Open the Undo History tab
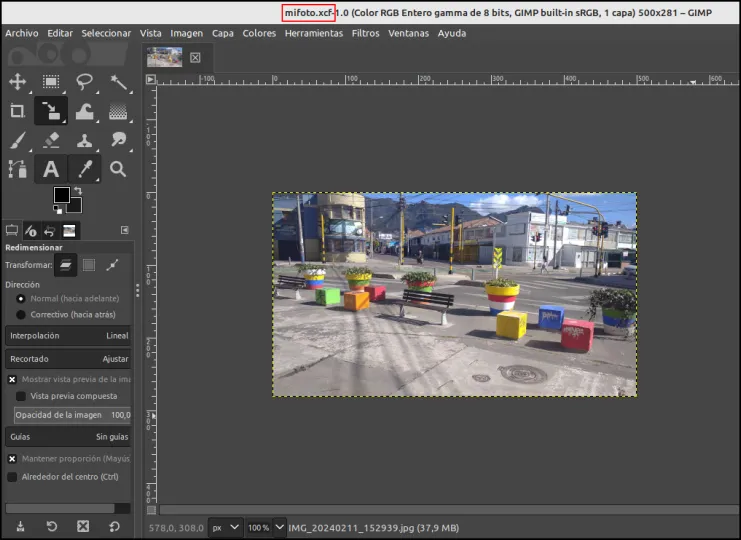Image resolution: width=741 pixels, height=540 pixels. (50, 231)
